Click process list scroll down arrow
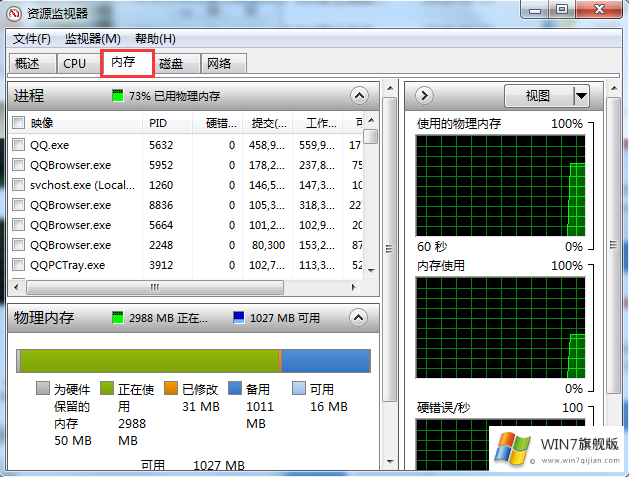The height and width of the screenshot is (477, 629). coord(371,270)
